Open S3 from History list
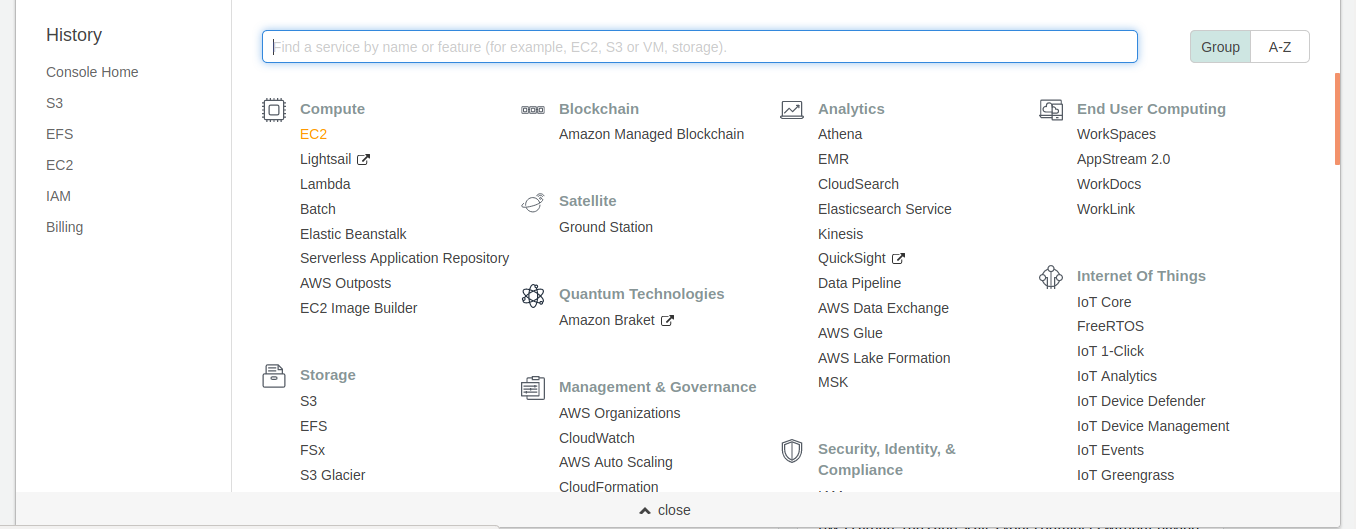This screenshot has width=1356, height=529. pos(54,103)
